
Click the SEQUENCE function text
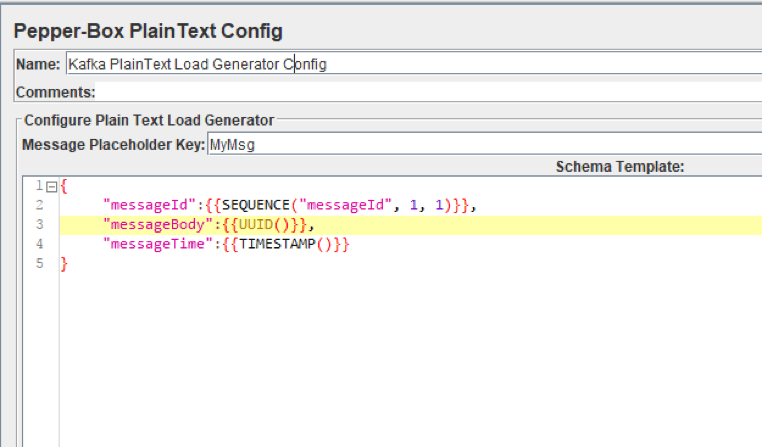point(256,205)
